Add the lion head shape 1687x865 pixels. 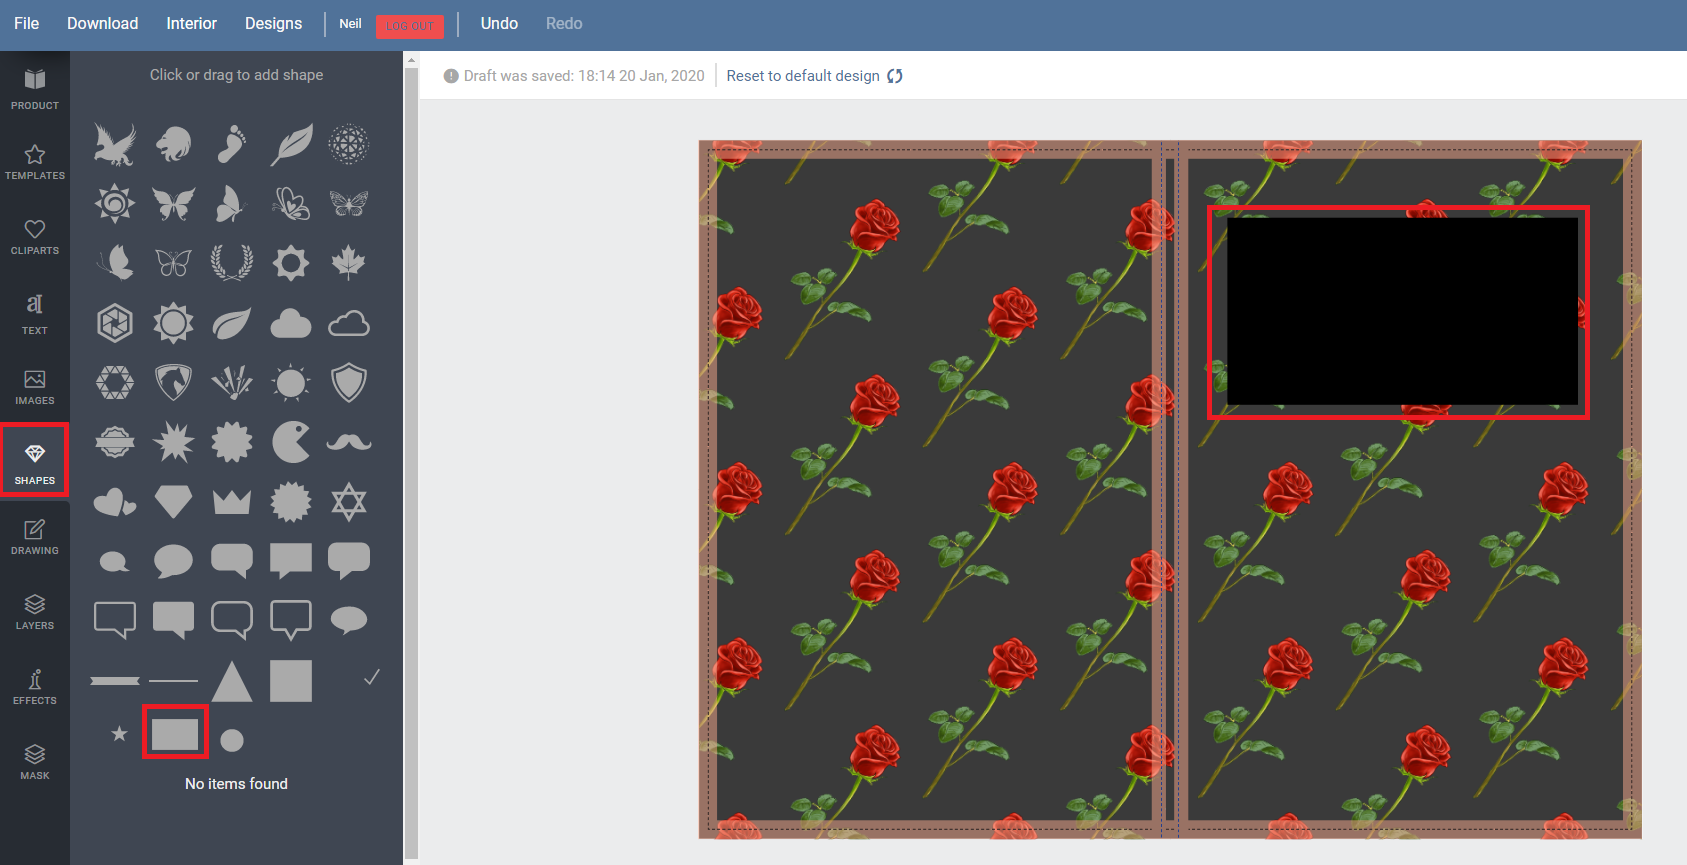173,145
